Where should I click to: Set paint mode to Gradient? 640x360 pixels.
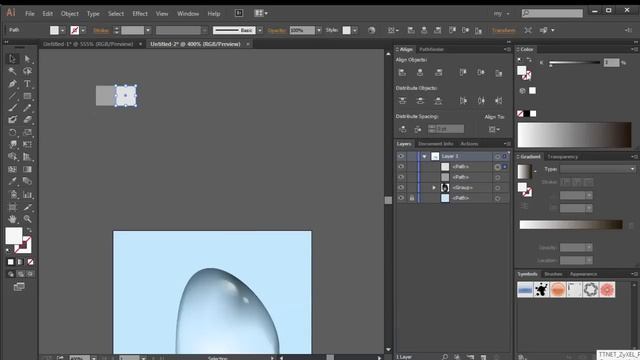point(20,262)
